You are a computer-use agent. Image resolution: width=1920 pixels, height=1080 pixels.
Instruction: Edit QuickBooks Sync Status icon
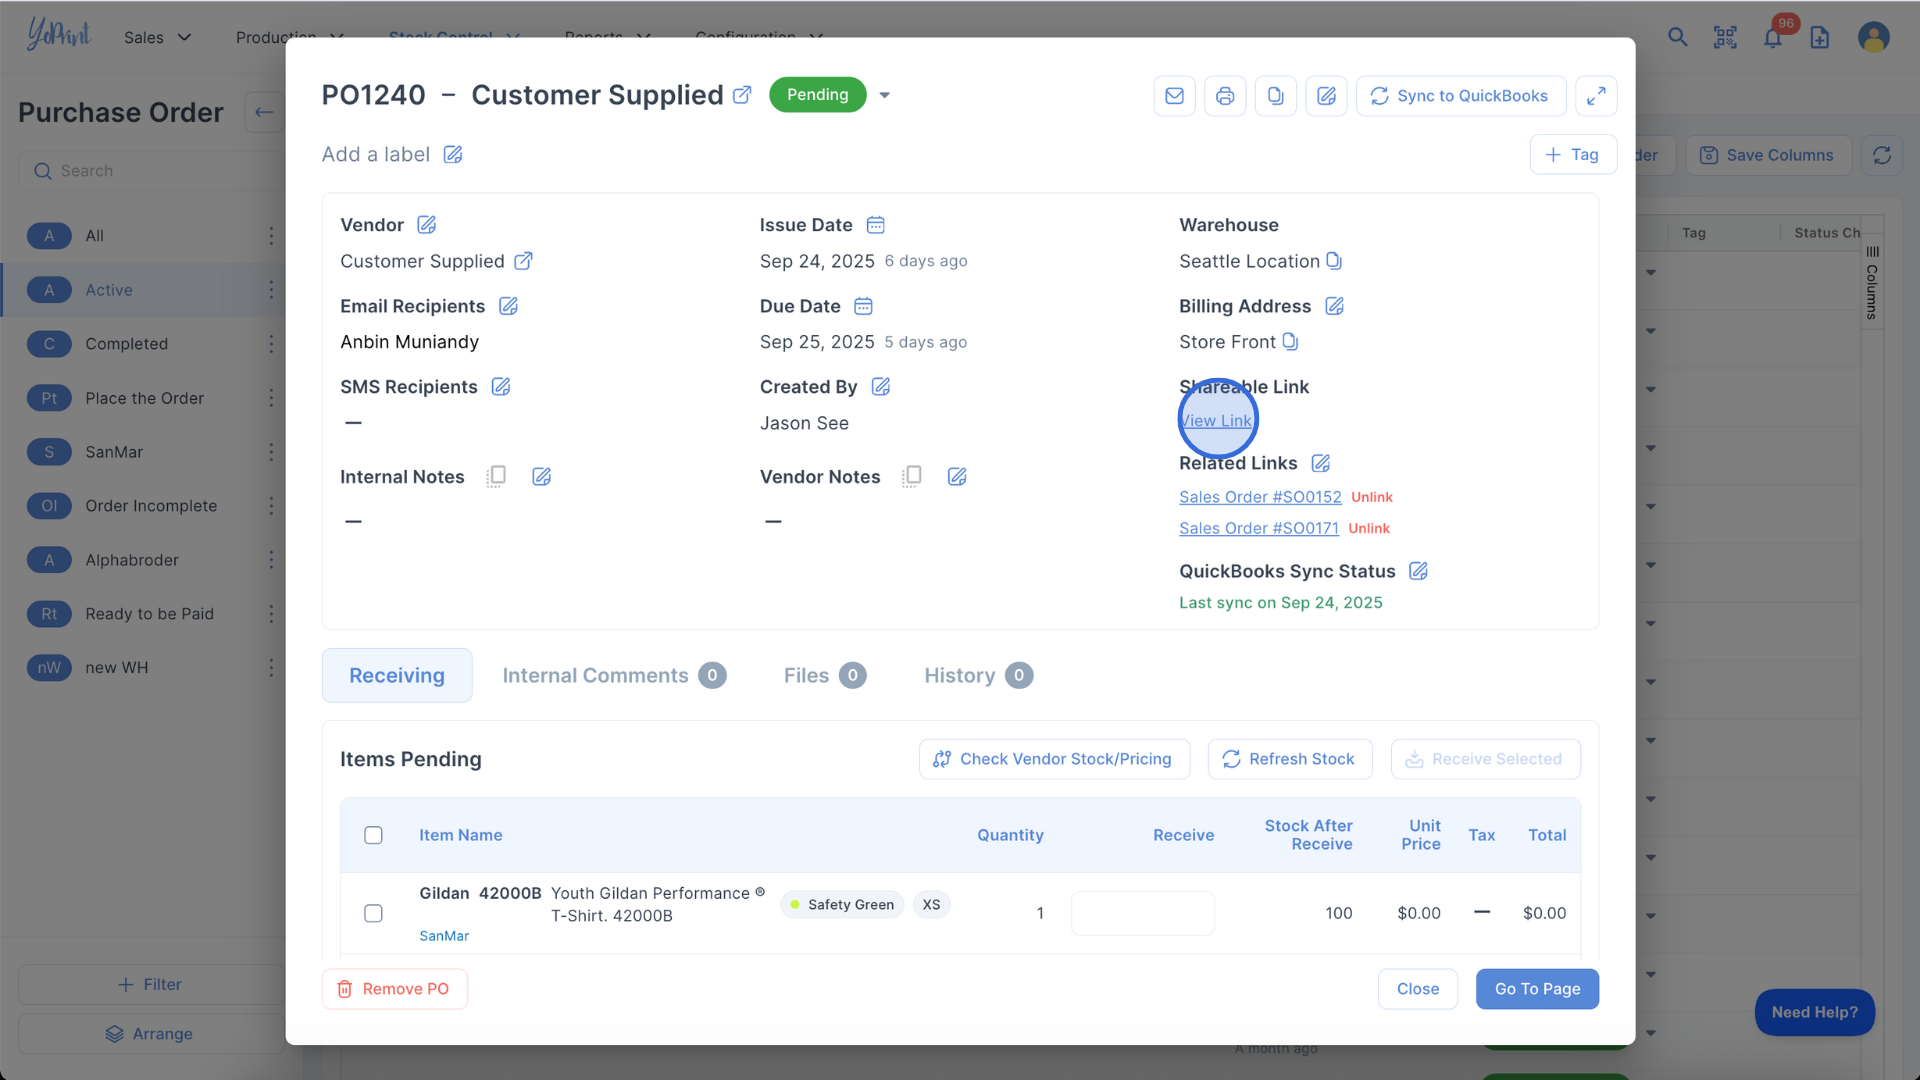pyautogui.click(x=1418, y=571)
